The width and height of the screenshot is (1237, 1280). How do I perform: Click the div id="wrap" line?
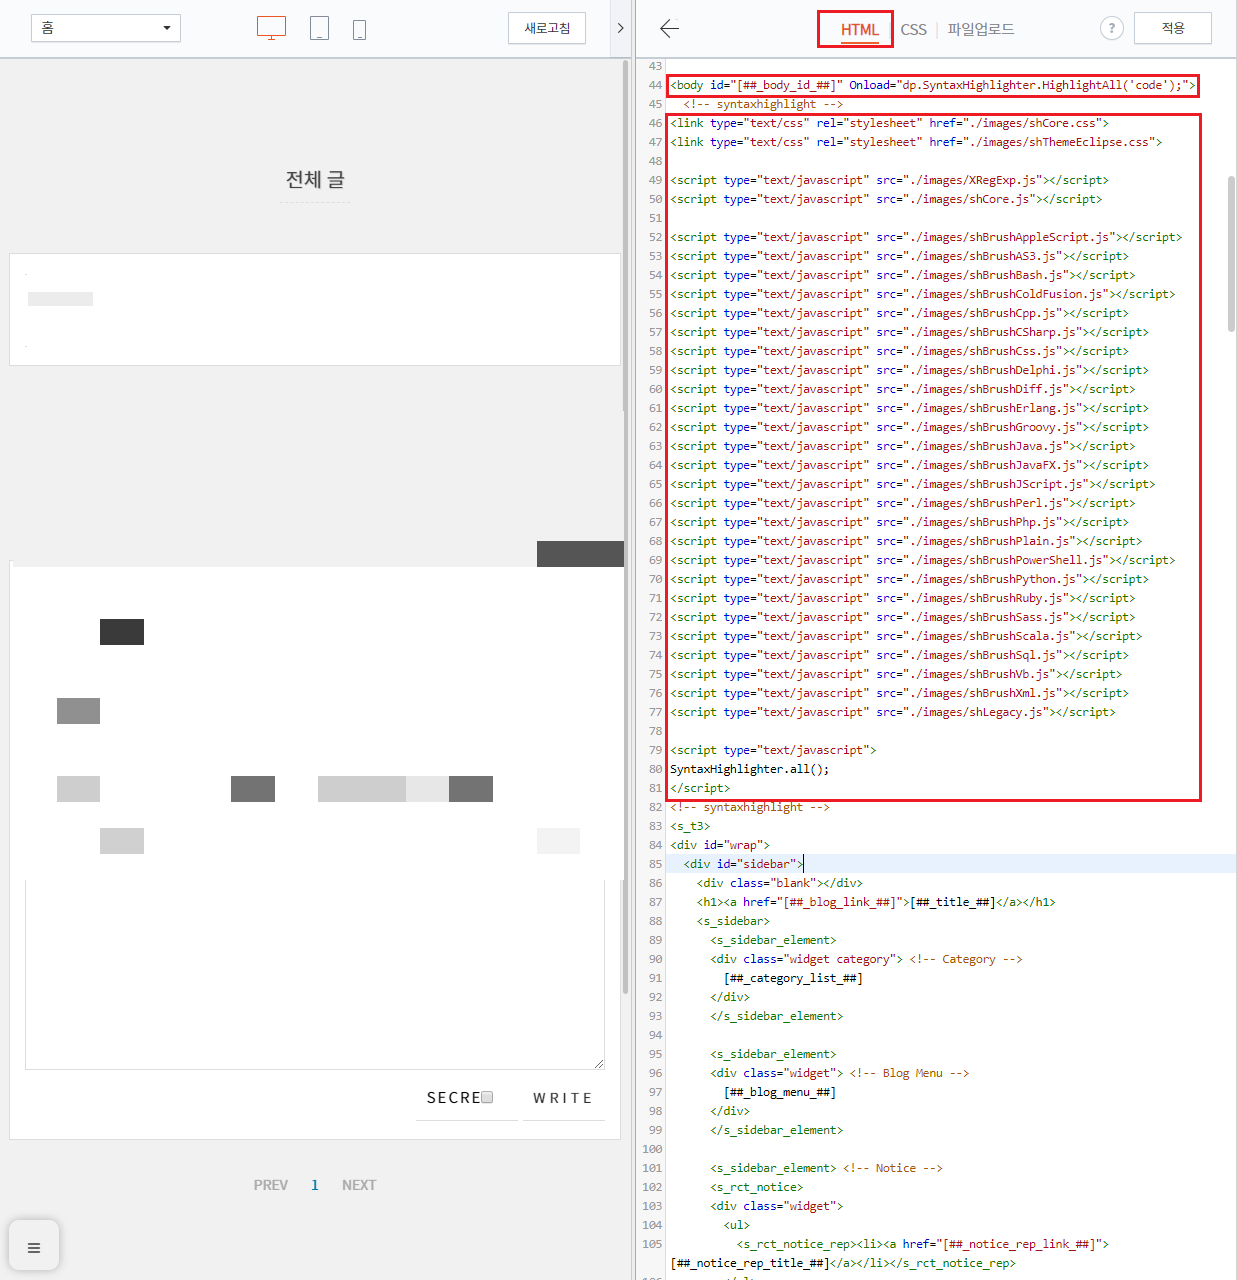pyautogui.click(x=720, y=845)
